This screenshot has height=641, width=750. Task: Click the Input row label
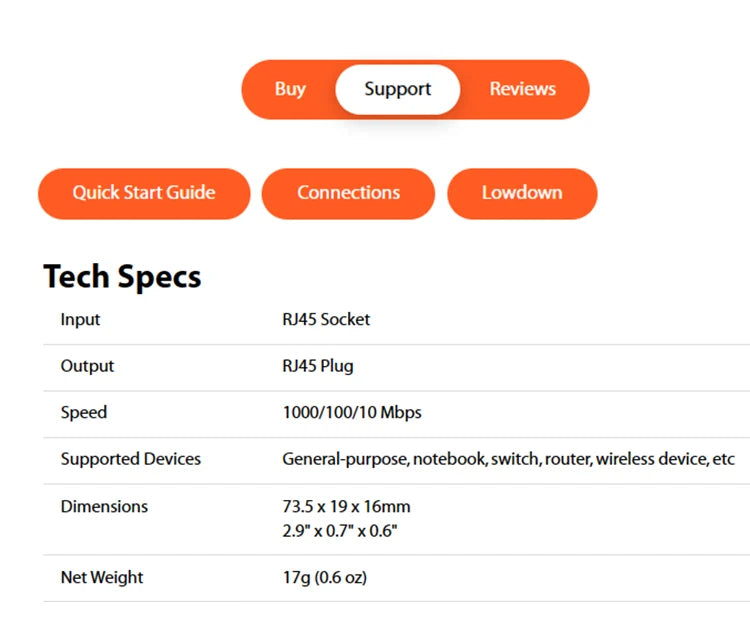point(80,320)
